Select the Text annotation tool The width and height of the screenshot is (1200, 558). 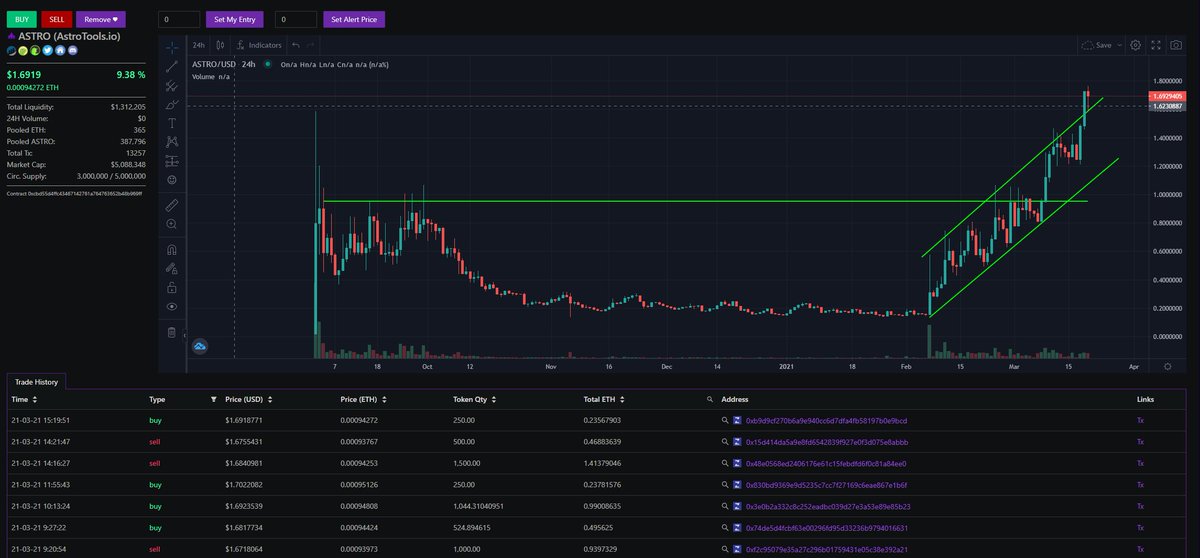pyautogui.click(x=172, y=123)
